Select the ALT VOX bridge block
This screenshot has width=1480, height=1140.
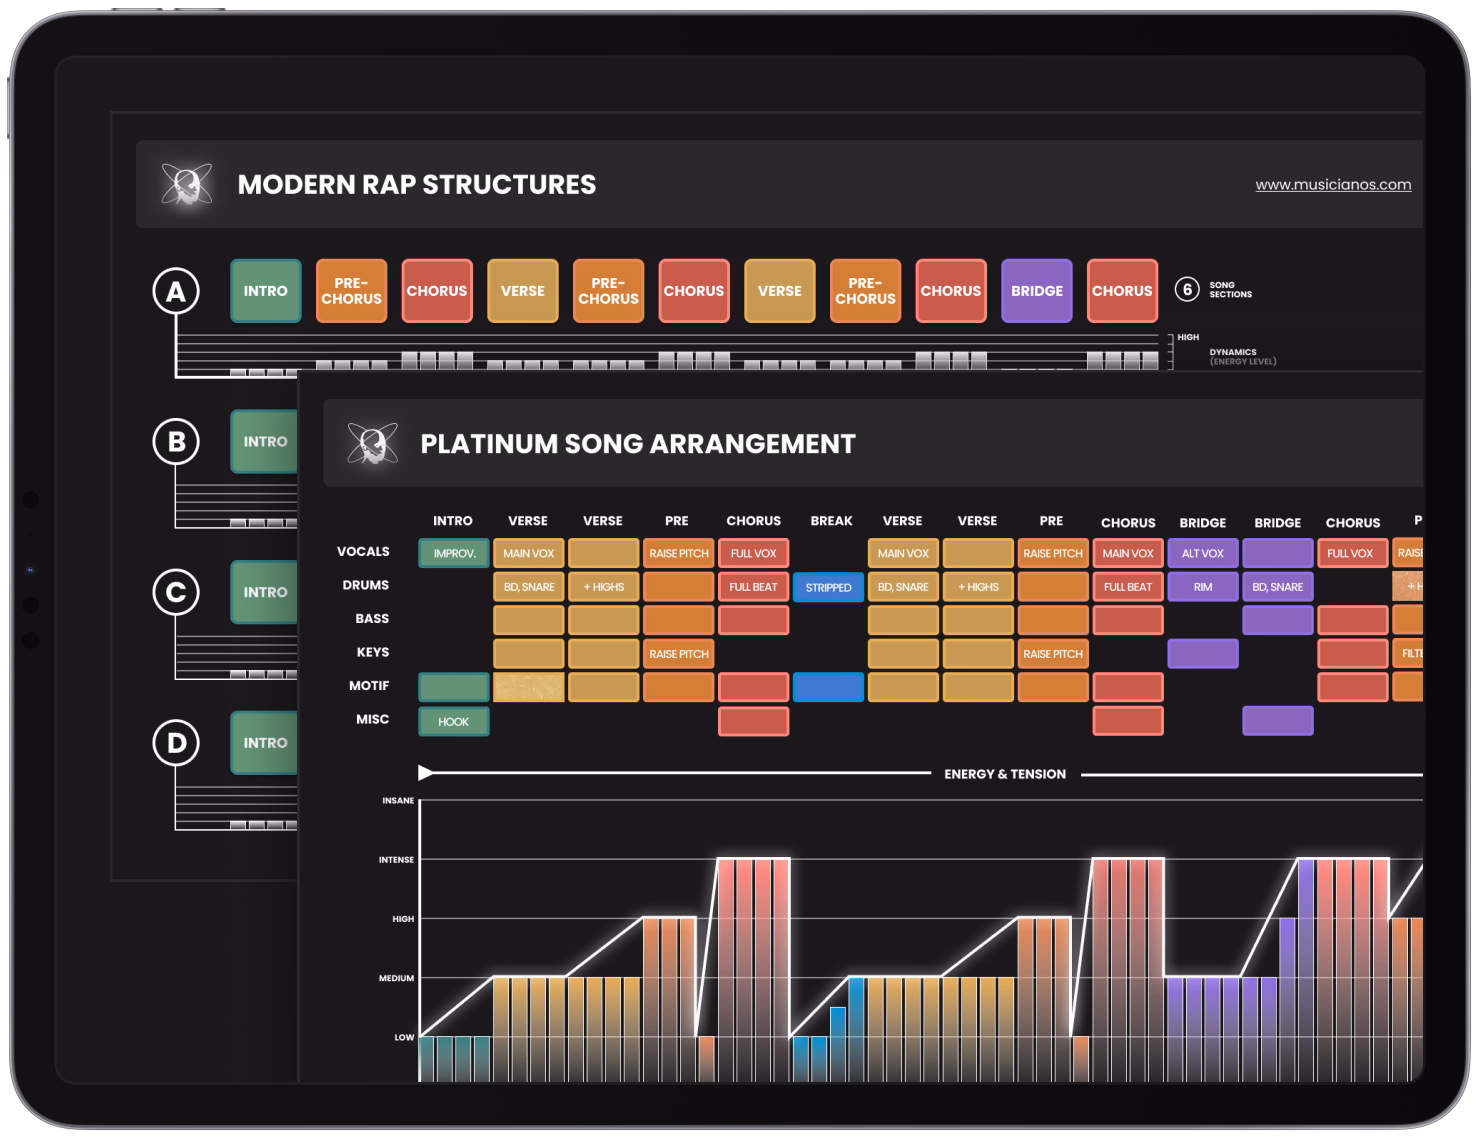pyautogui.click(x=1203, y=553)
